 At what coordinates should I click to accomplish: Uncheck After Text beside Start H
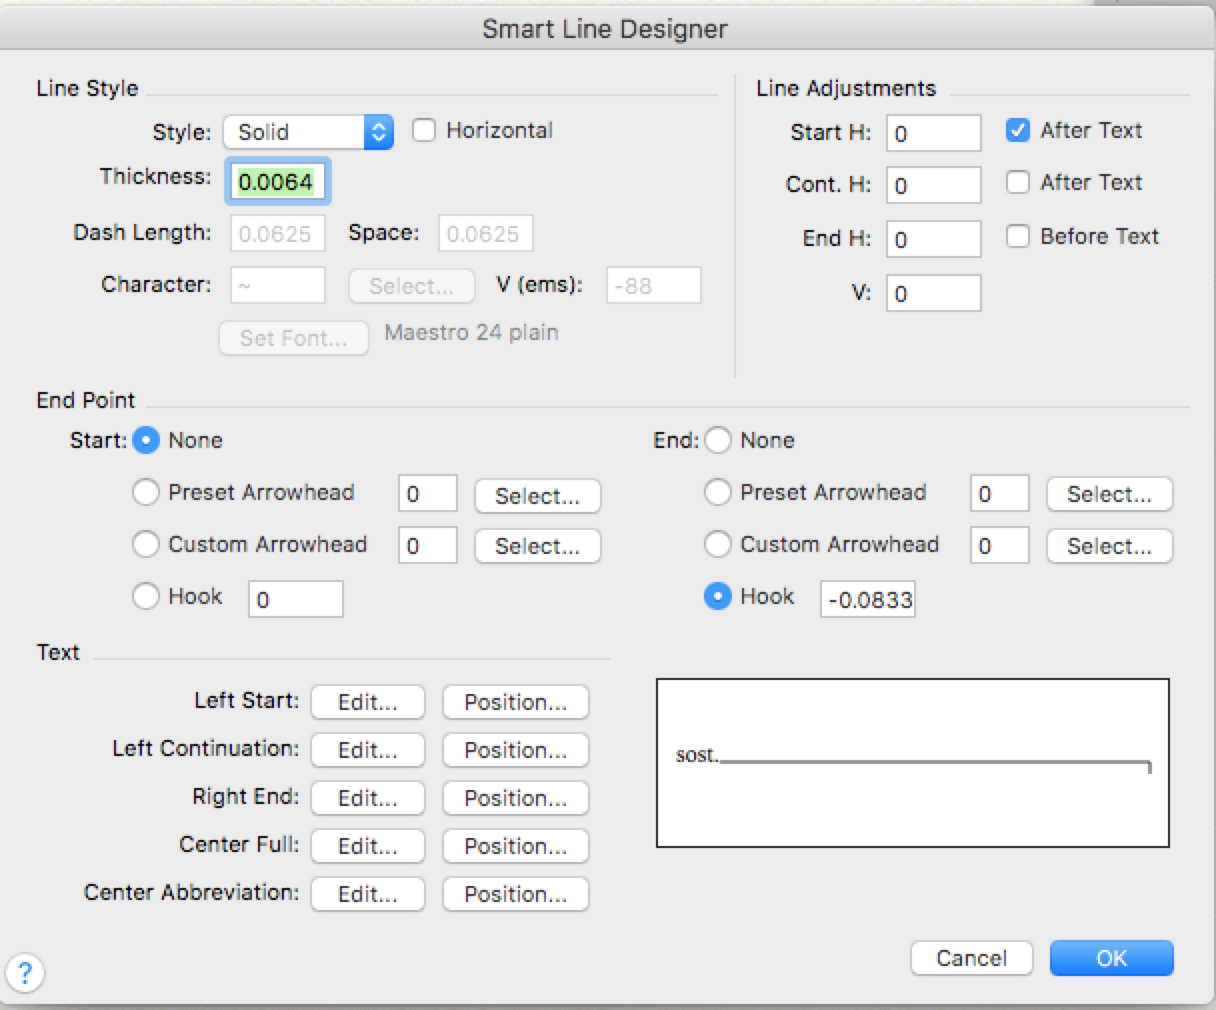(1018, 131)
